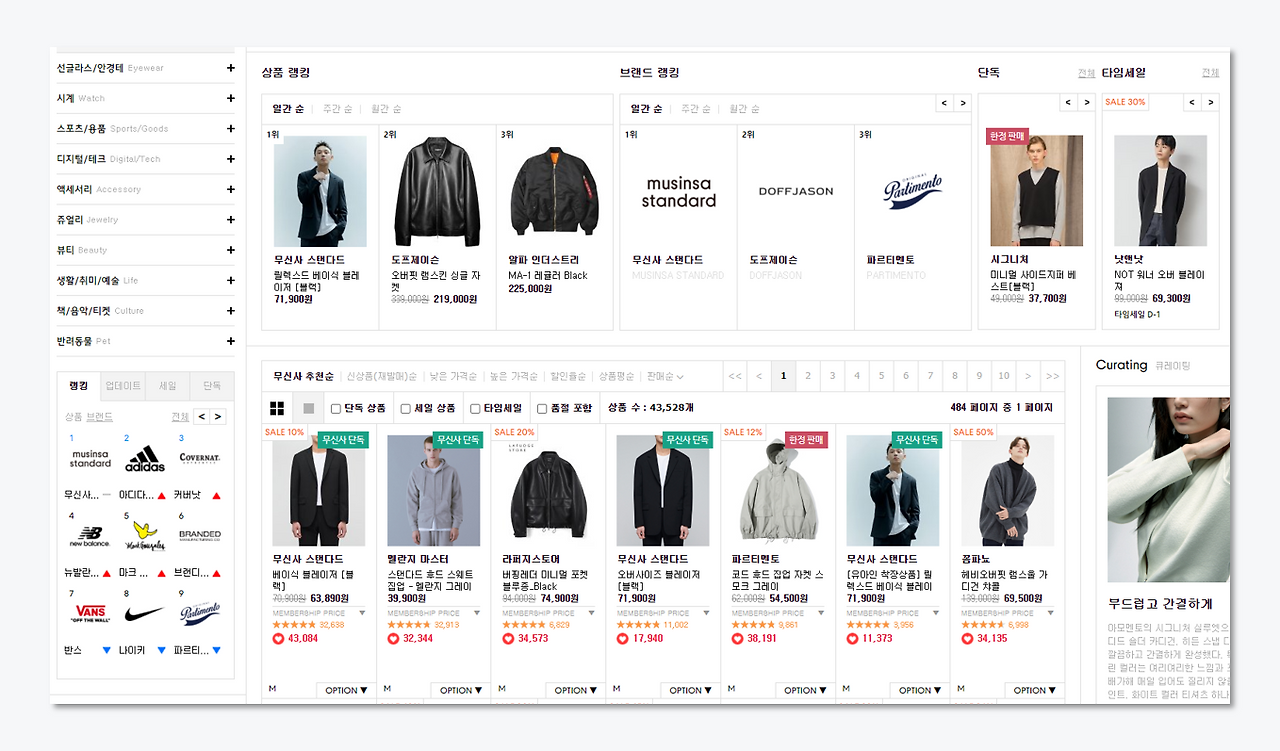Screen dimensions: 1280x751
Task: Tick the 품절 포함 checkbox
Action: (x=542, y=408)
